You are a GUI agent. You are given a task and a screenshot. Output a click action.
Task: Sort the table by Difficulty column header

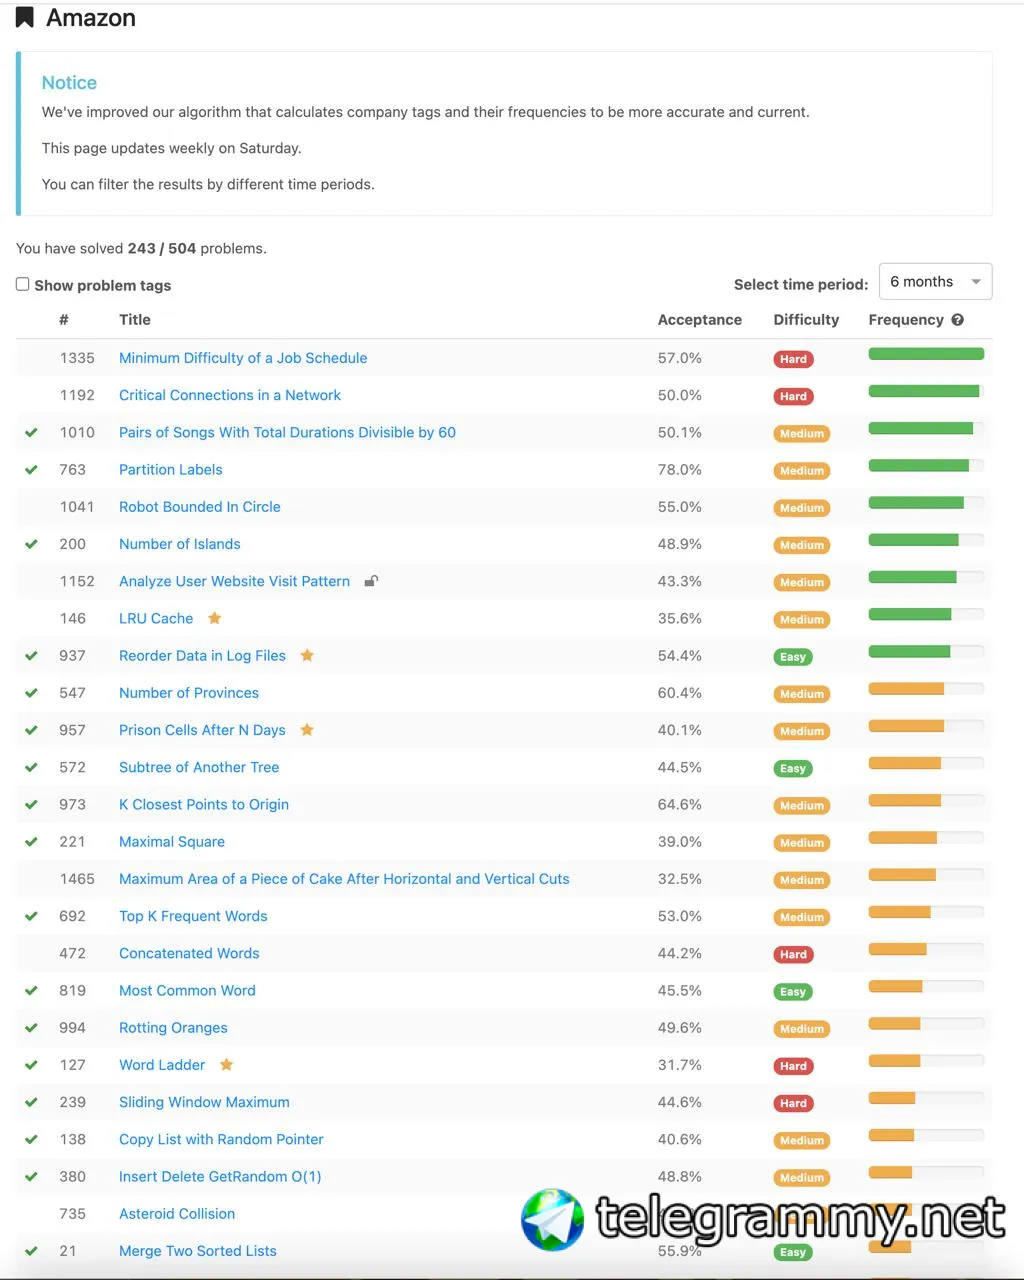806,320
